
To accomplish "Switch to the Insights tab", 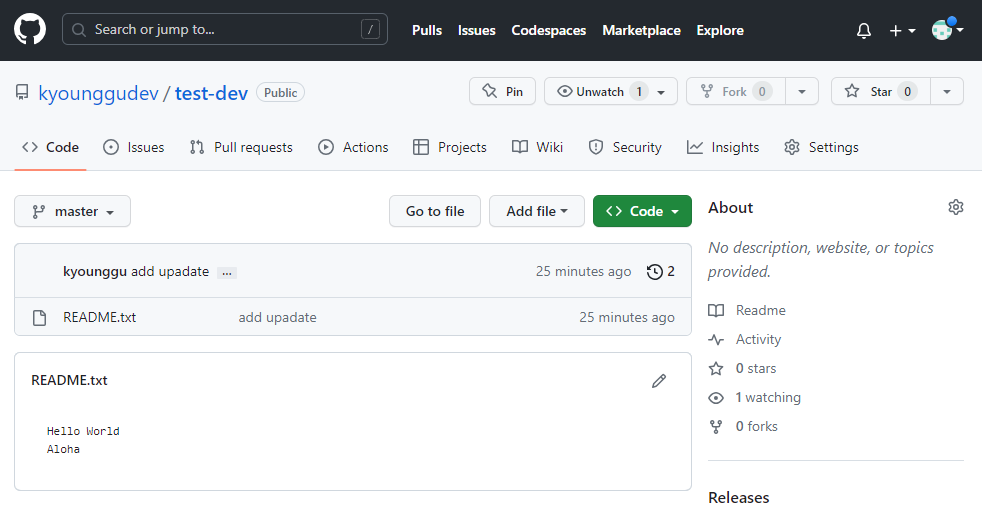I will pyautogui.click(x=723, y=147).
